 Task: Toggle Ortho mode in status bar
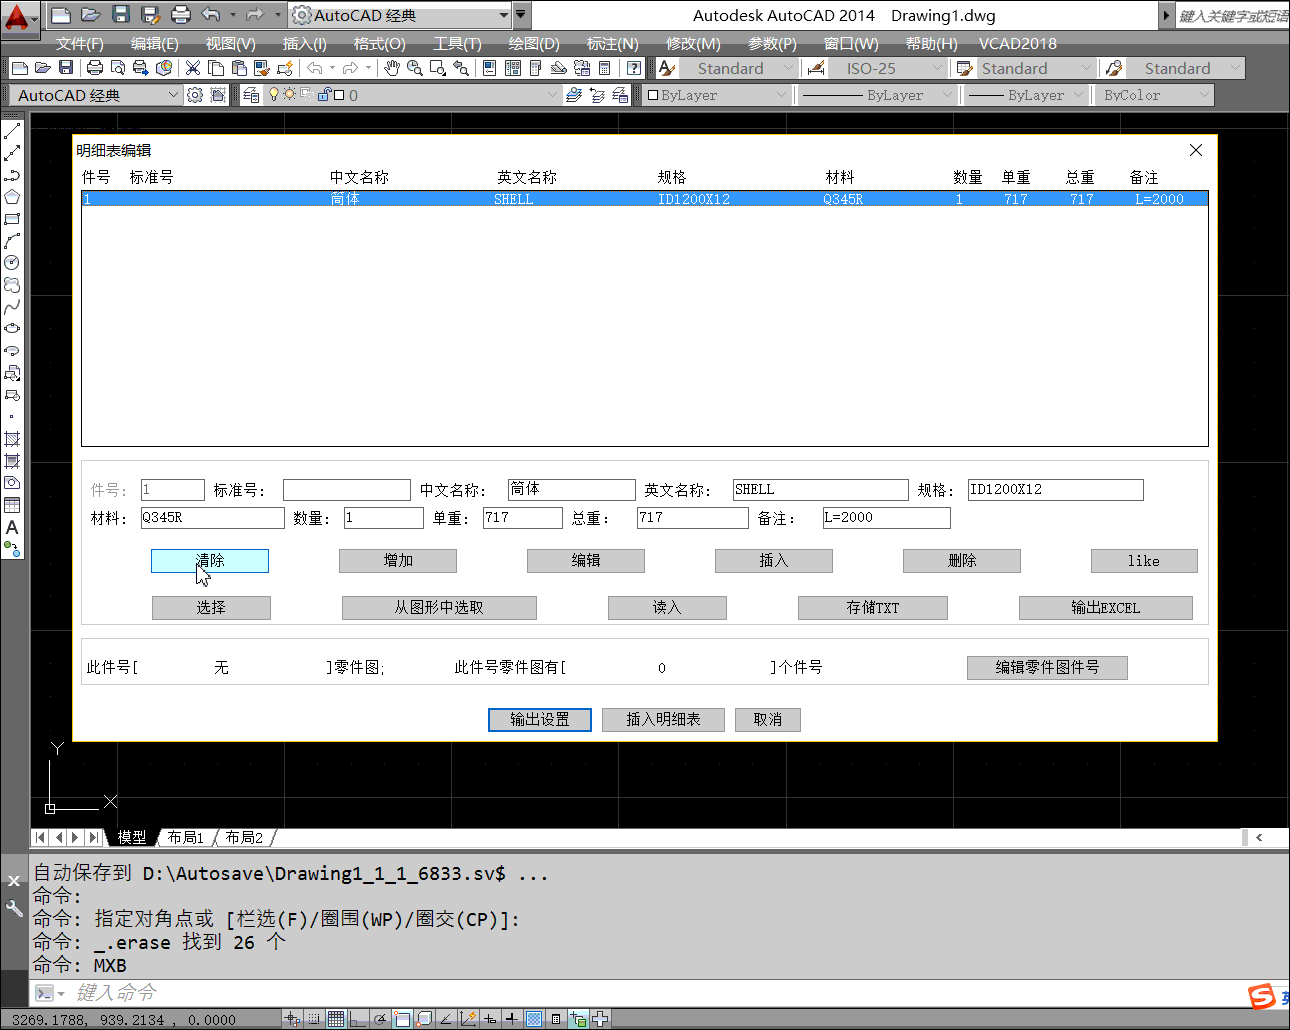358,1019
